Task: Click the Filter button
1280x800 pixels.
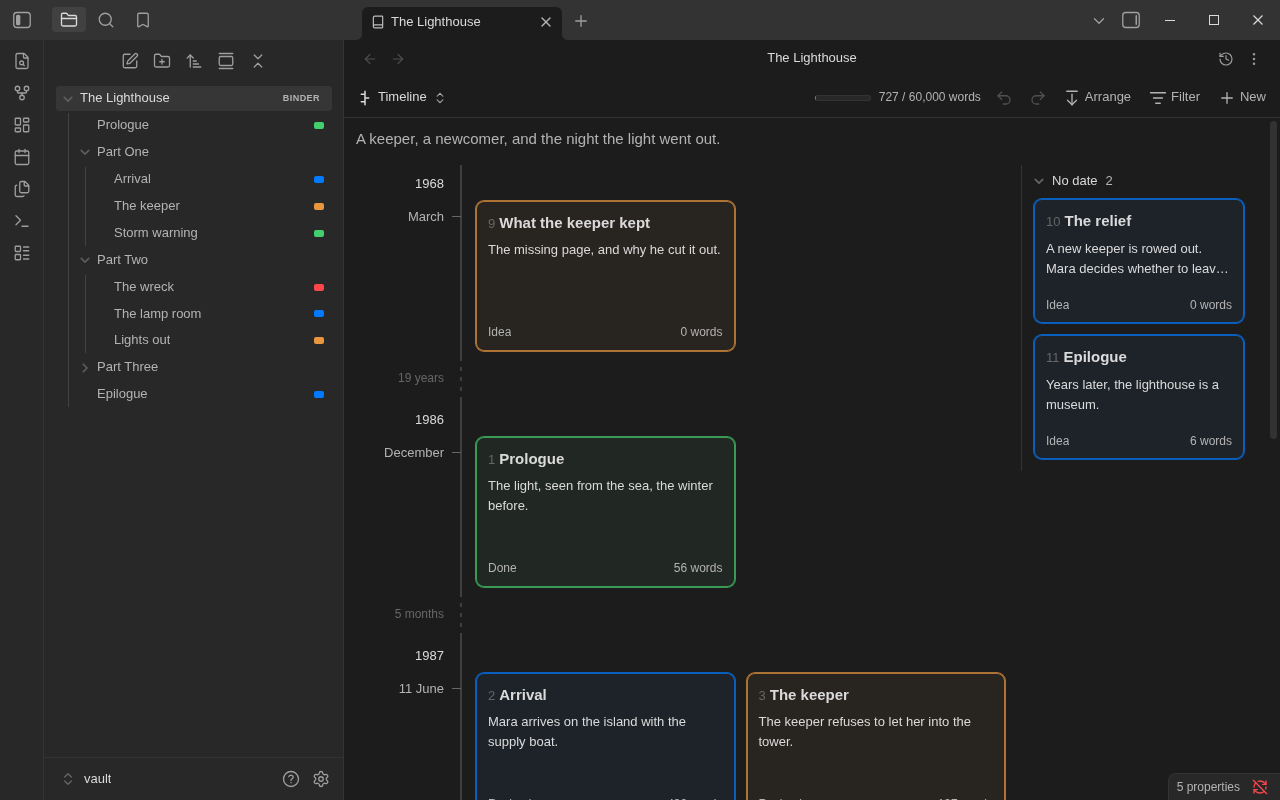Action: coord(1175,97)
